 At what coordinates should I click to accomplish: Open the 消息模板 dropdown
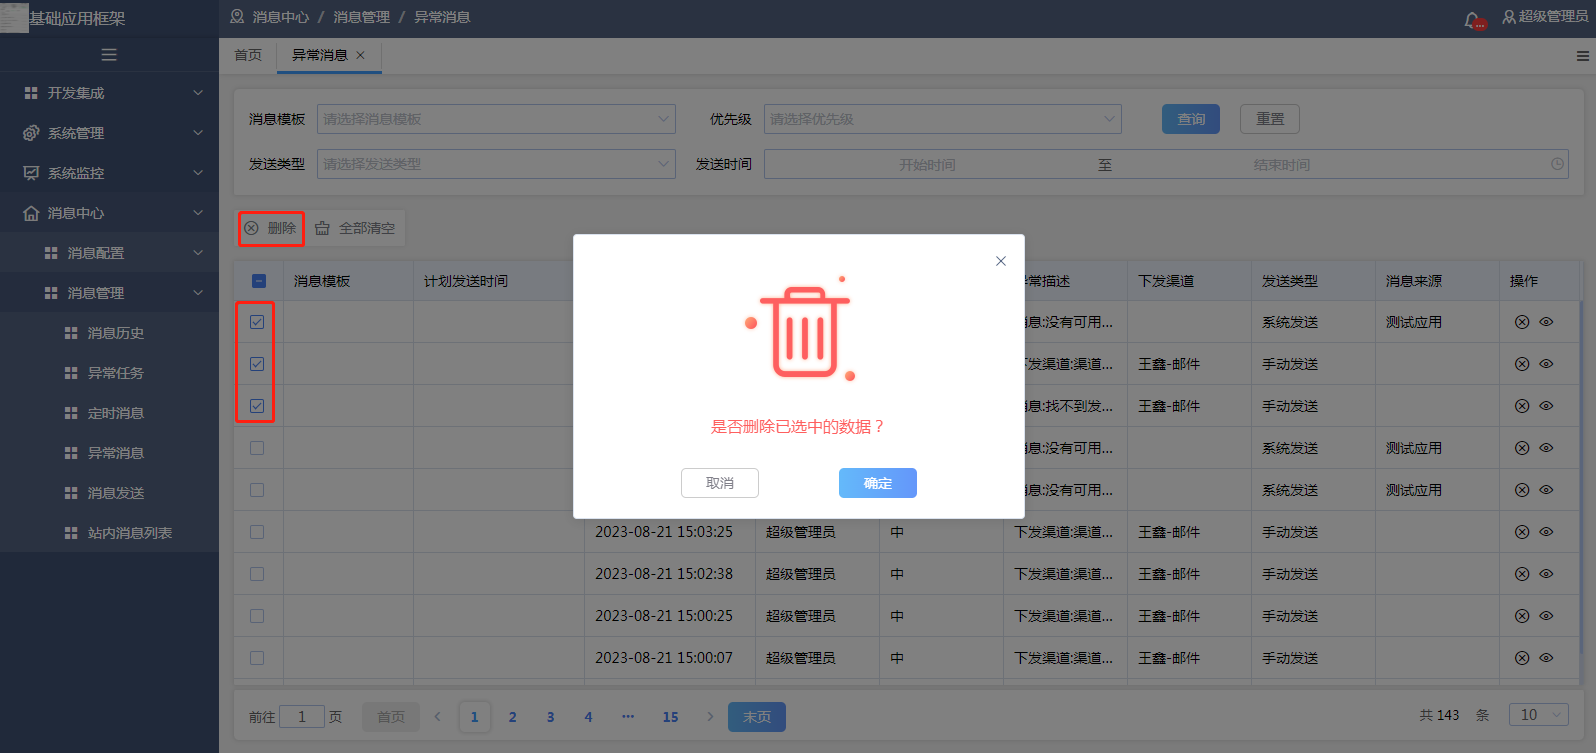coord(496,119)
